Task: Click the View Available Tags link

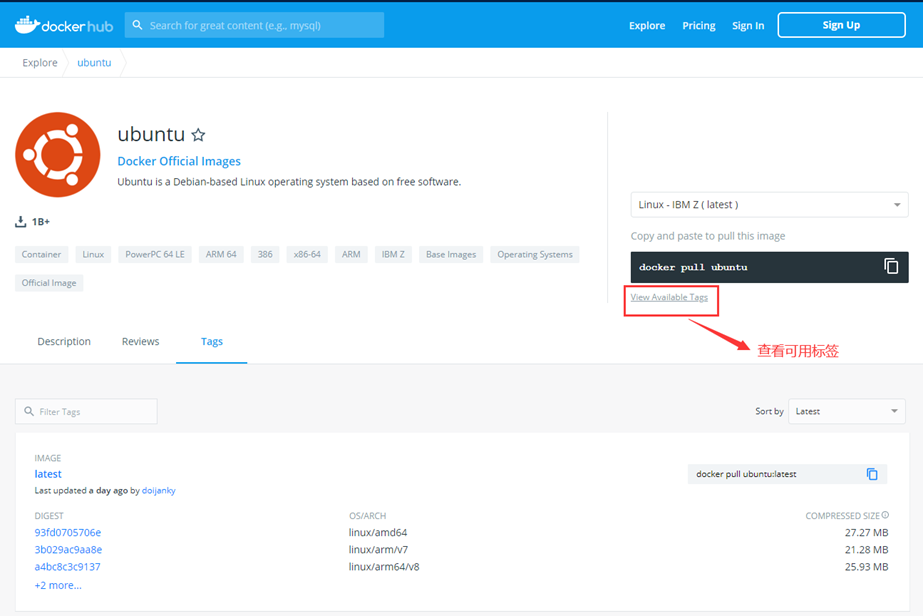Action: tap(669, 297)
